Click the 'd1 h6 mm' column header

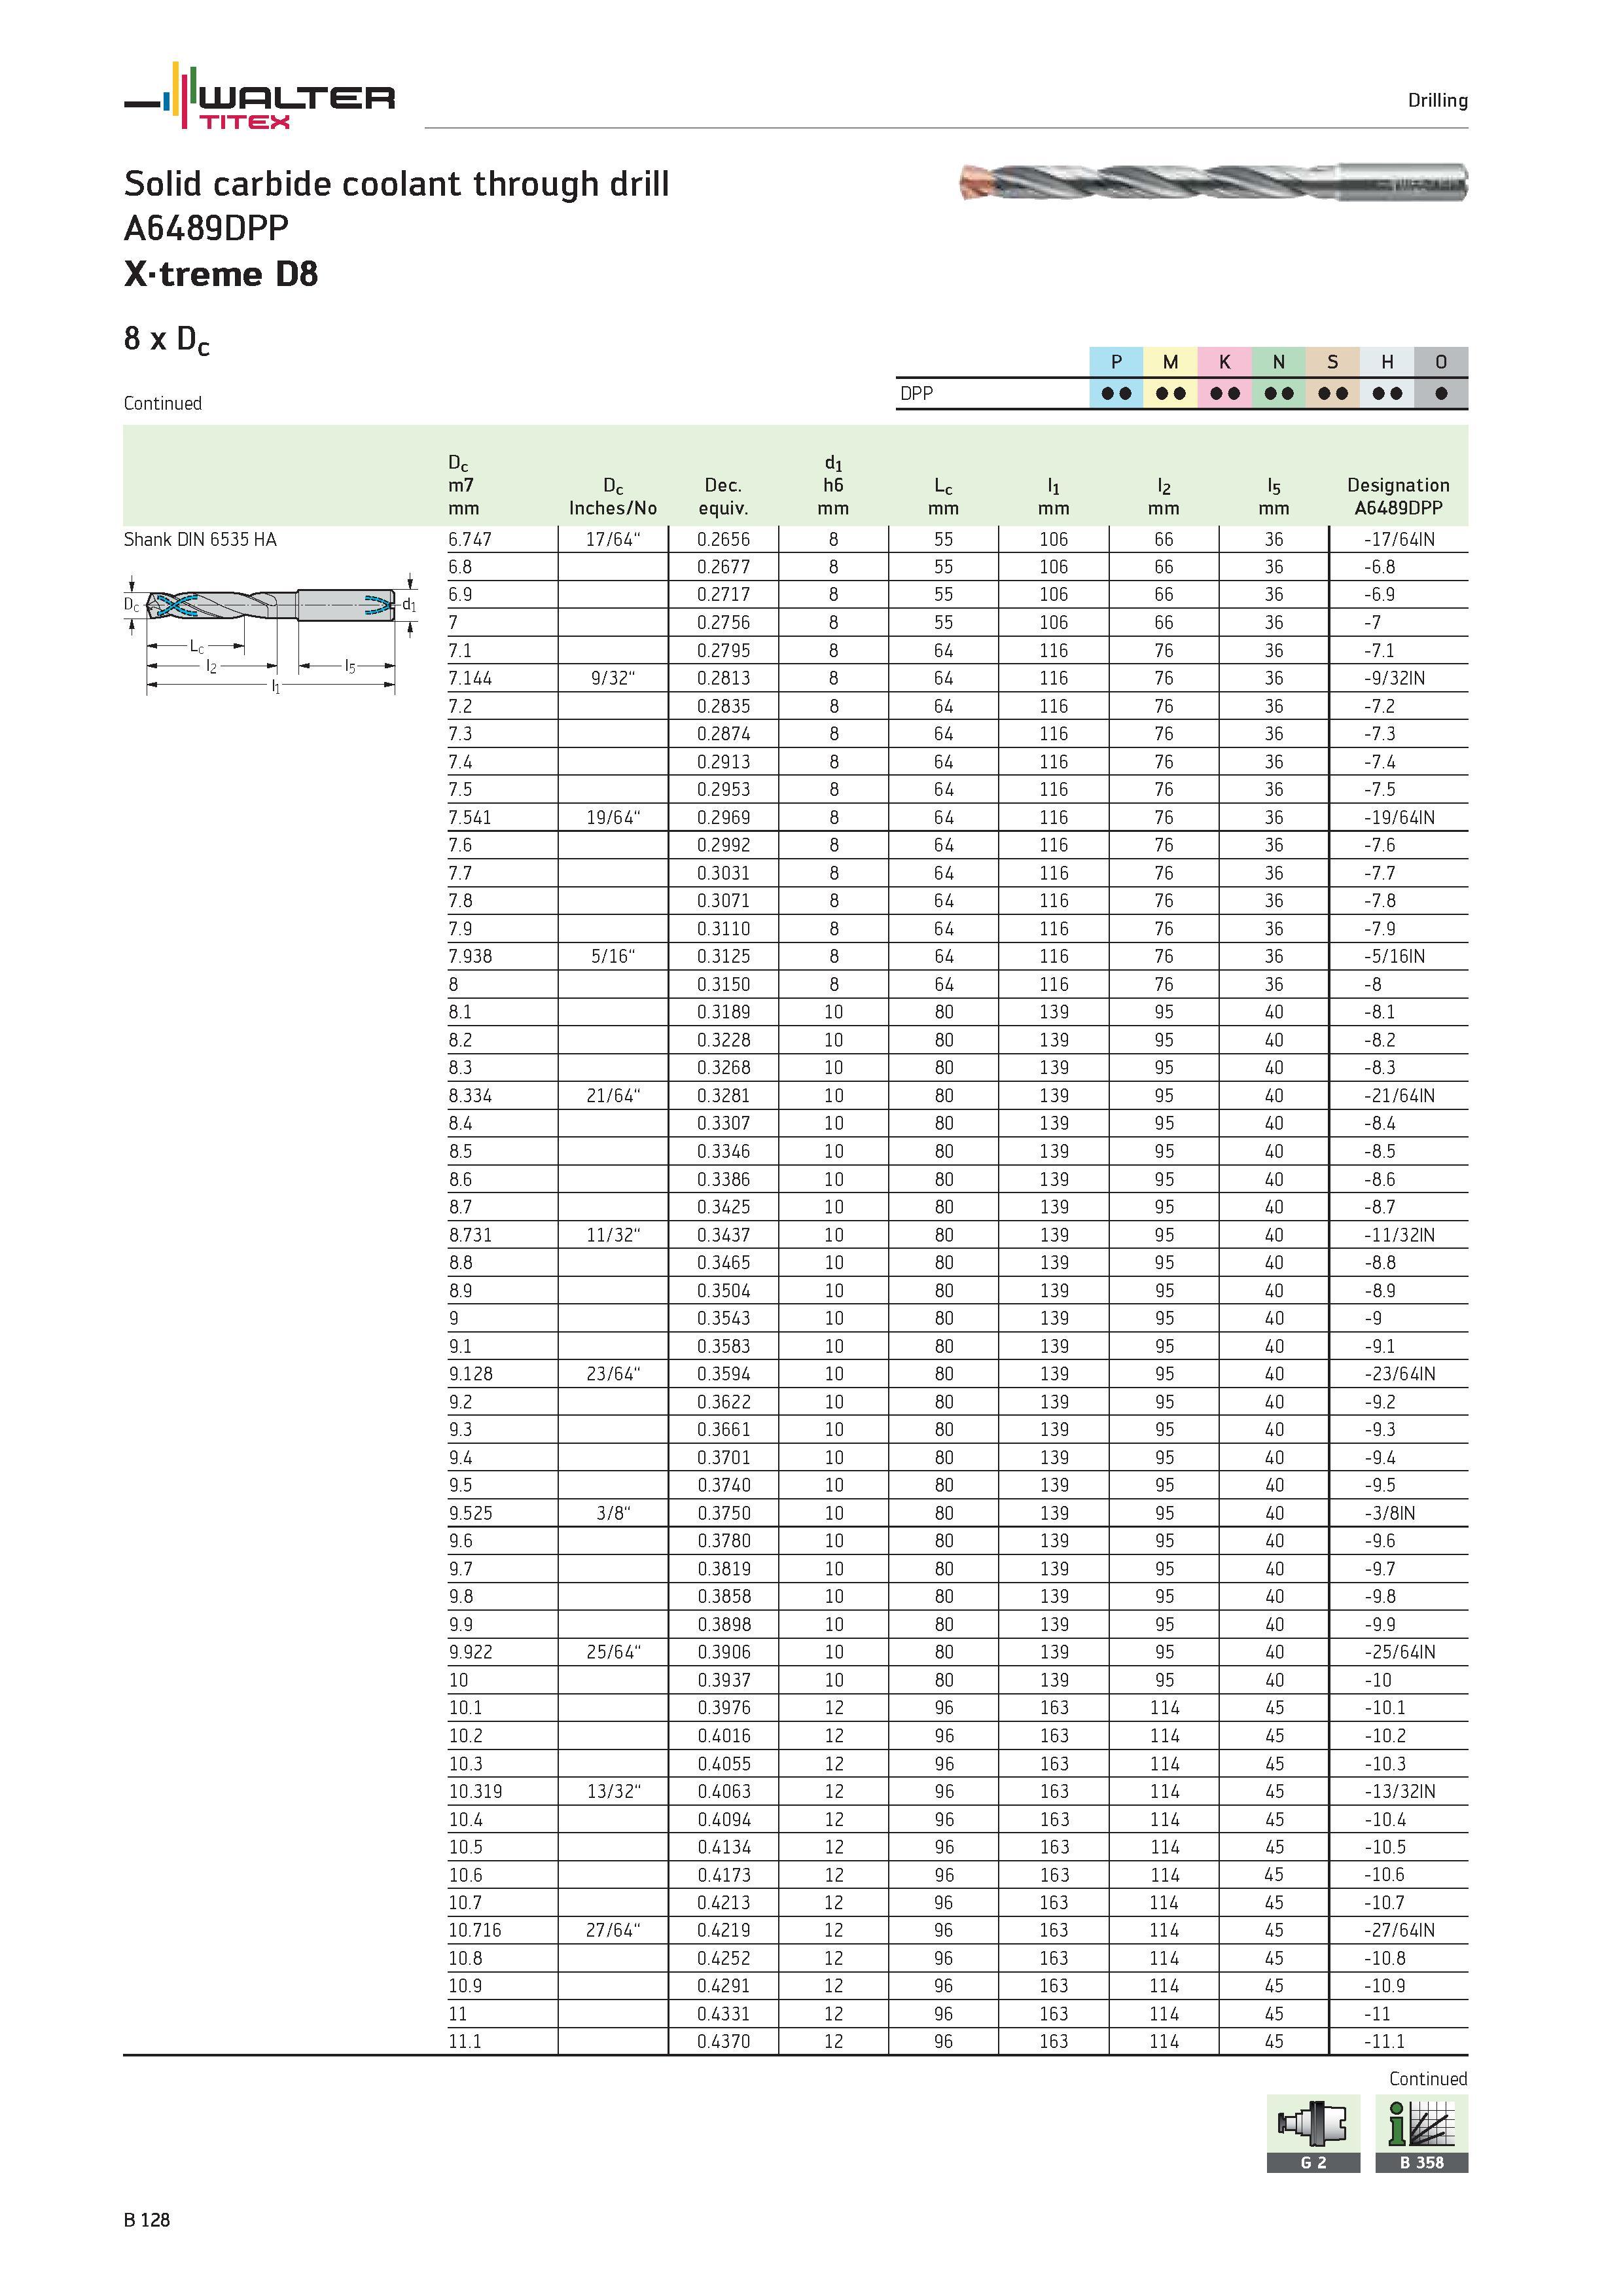pos(833,485)
